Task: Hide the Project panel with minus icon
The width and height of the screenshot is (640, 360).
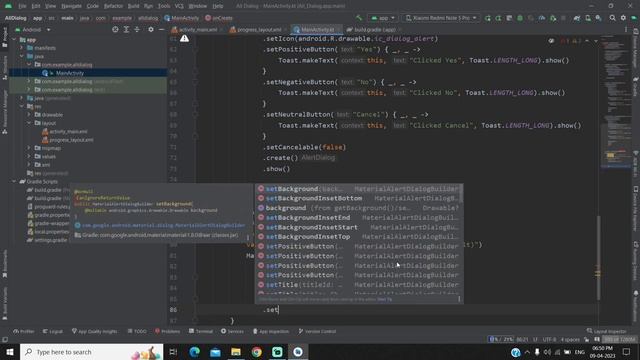Action: click(162, 29)
